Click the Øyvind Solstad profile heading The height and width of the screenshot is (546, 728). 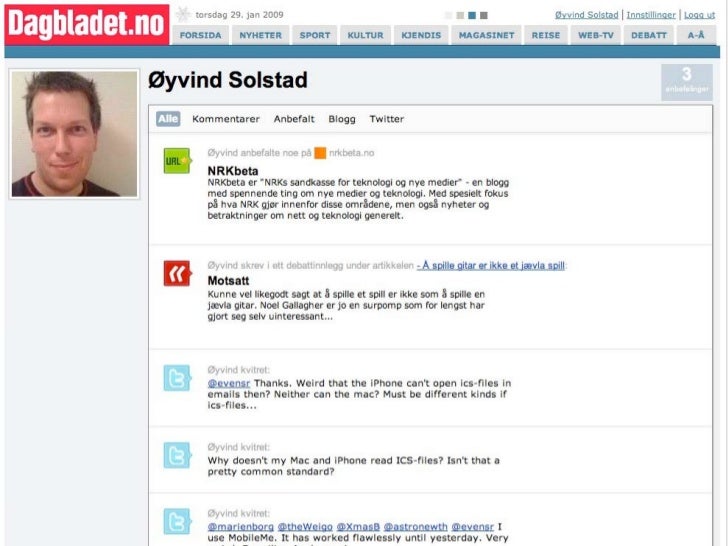(228, 80)
